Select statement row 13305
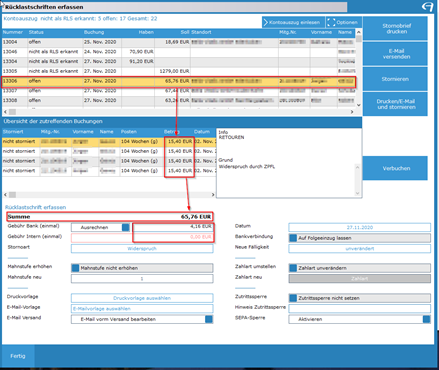This screenshot has height=370, width=439. 179,71
